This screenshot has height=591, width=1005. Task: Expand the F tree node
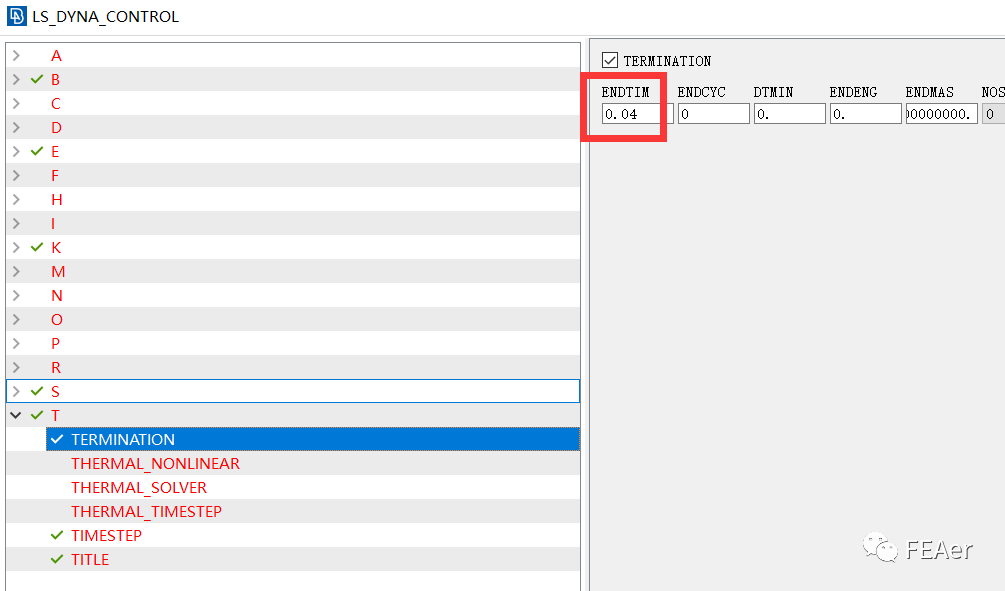17,176
